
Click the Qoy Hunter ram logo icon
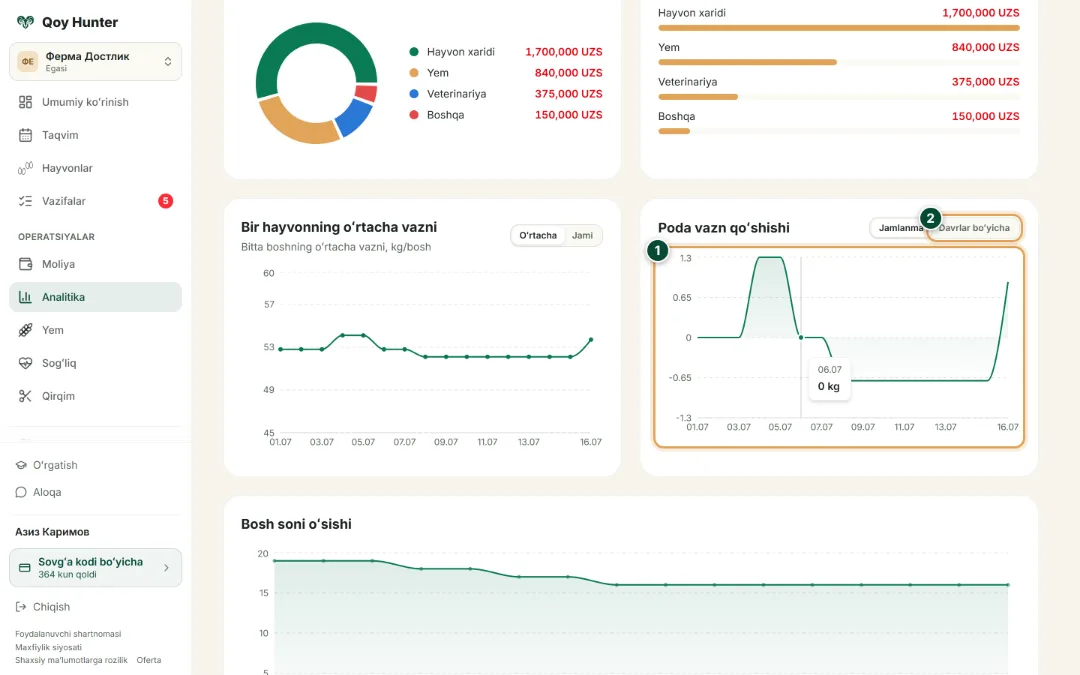[x=25, y=22]
